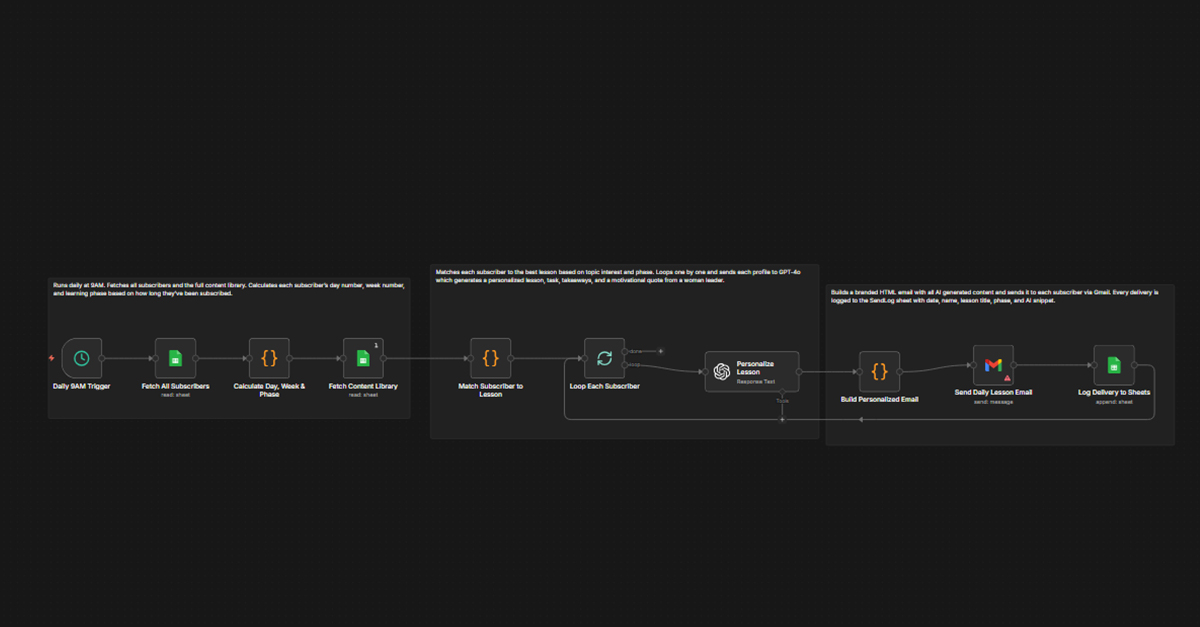Viewport: 1200px width, 627px height.
Task: Click the 'append: sheet' subtitle
Action: pyautogui.click(x=1113, y=402)
